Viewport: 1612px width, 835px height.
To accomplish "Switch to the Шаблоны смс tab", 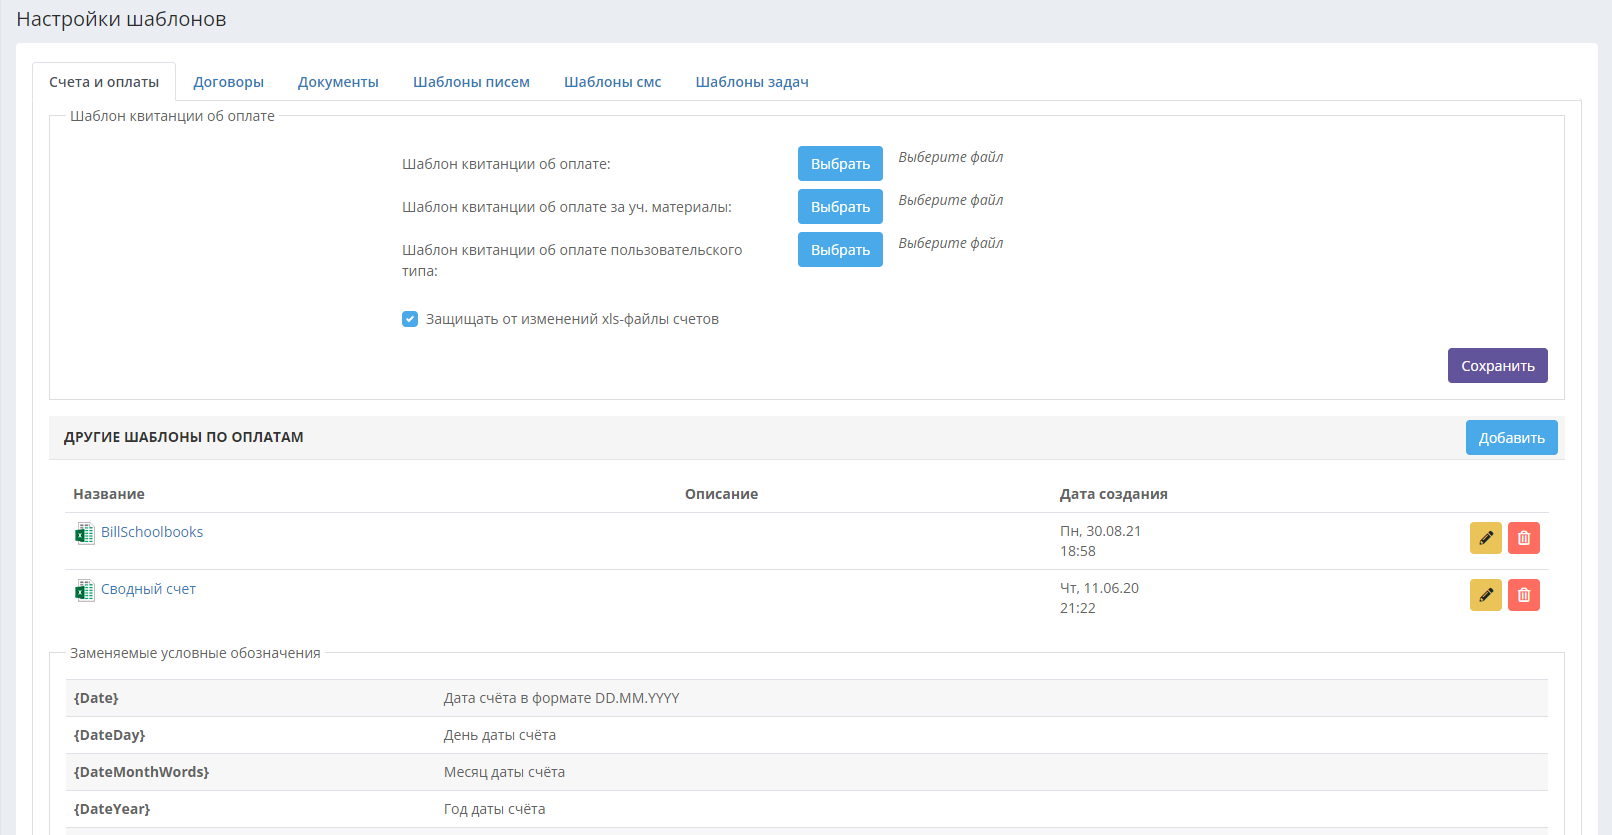I will click(x=613, y=82).
